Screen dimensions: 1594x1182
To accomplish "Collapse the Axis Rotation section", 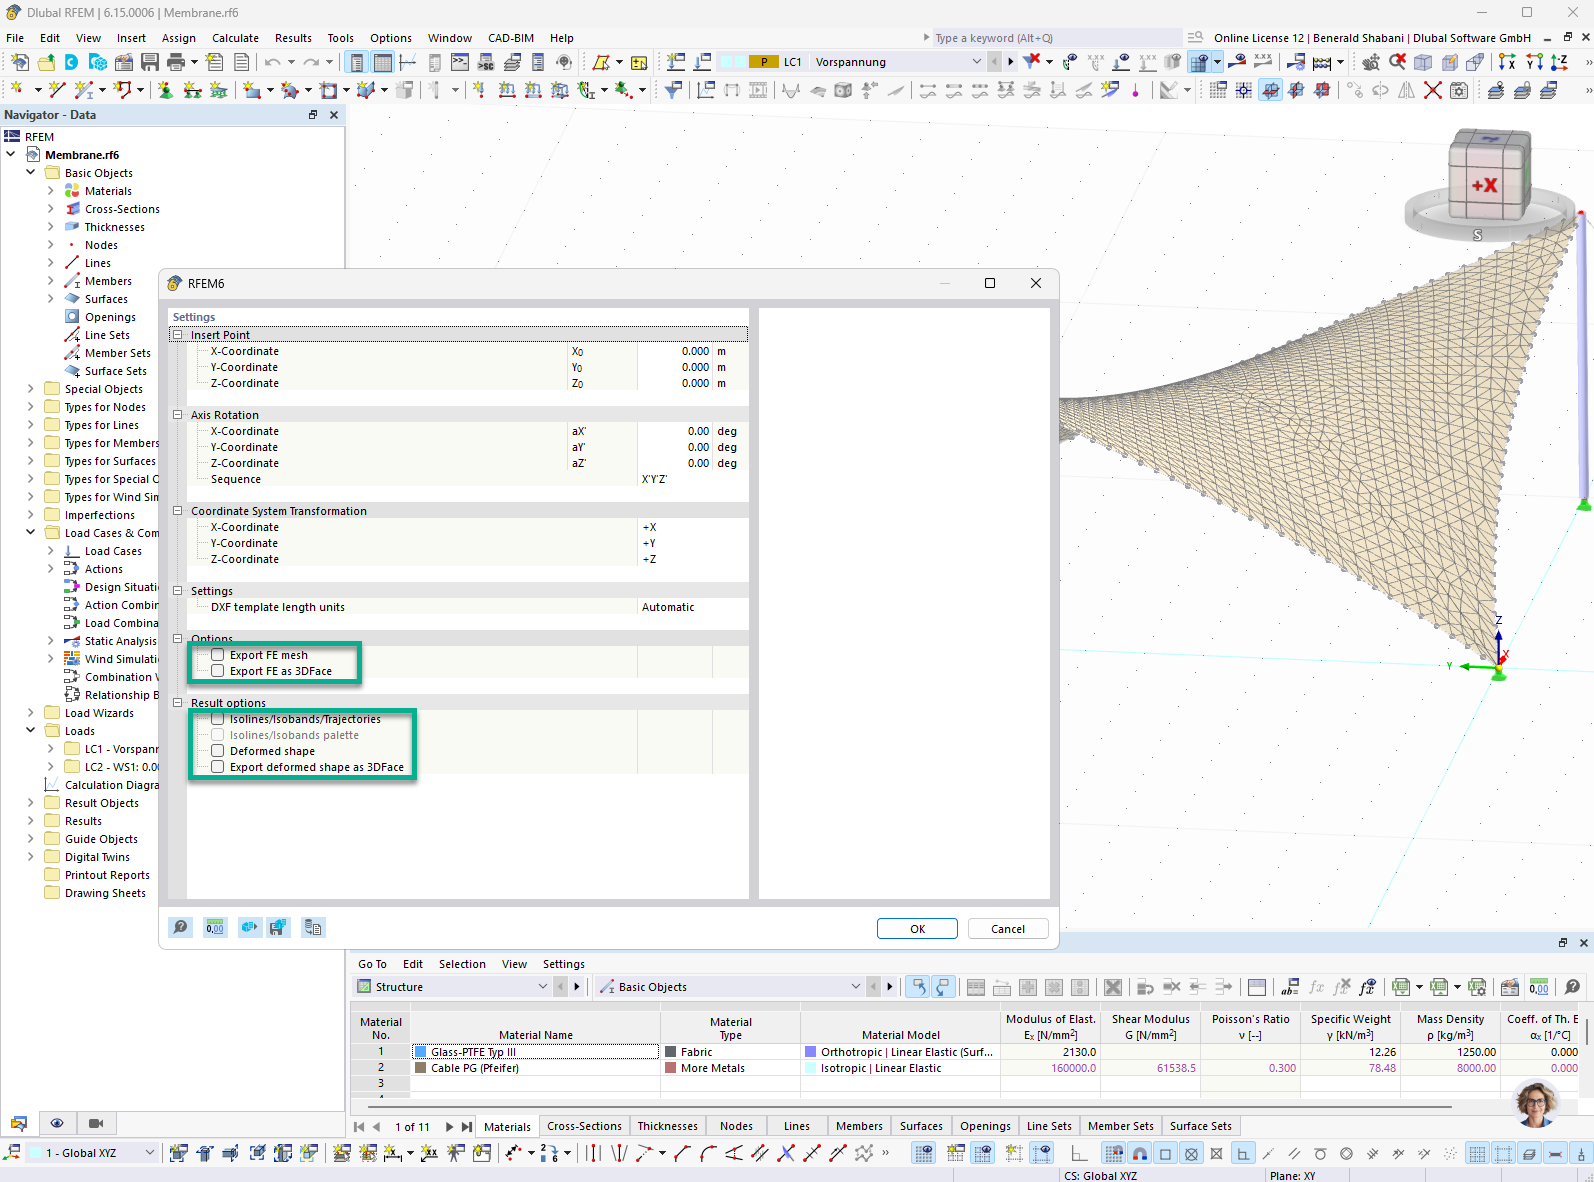I will (x=178, y=415).
